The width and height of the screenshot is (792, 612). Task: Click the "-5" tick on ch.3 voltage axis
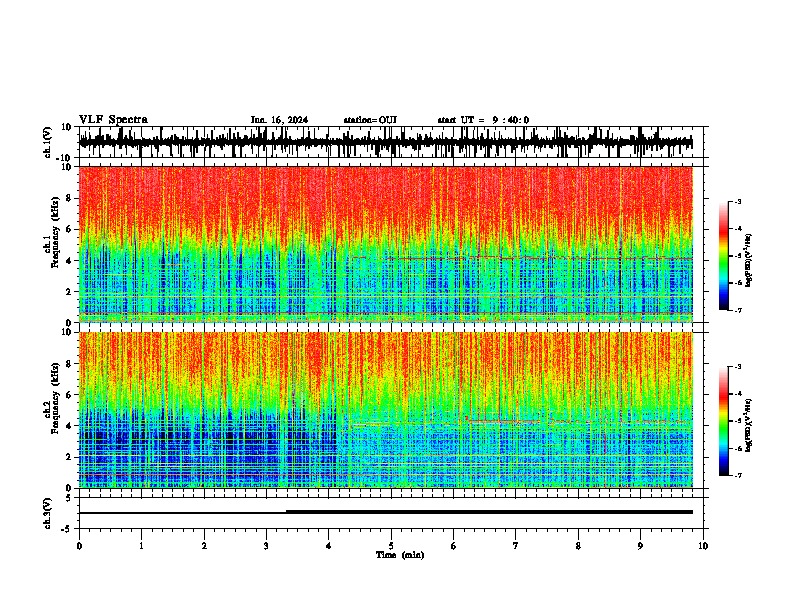[x=67, y=529]
